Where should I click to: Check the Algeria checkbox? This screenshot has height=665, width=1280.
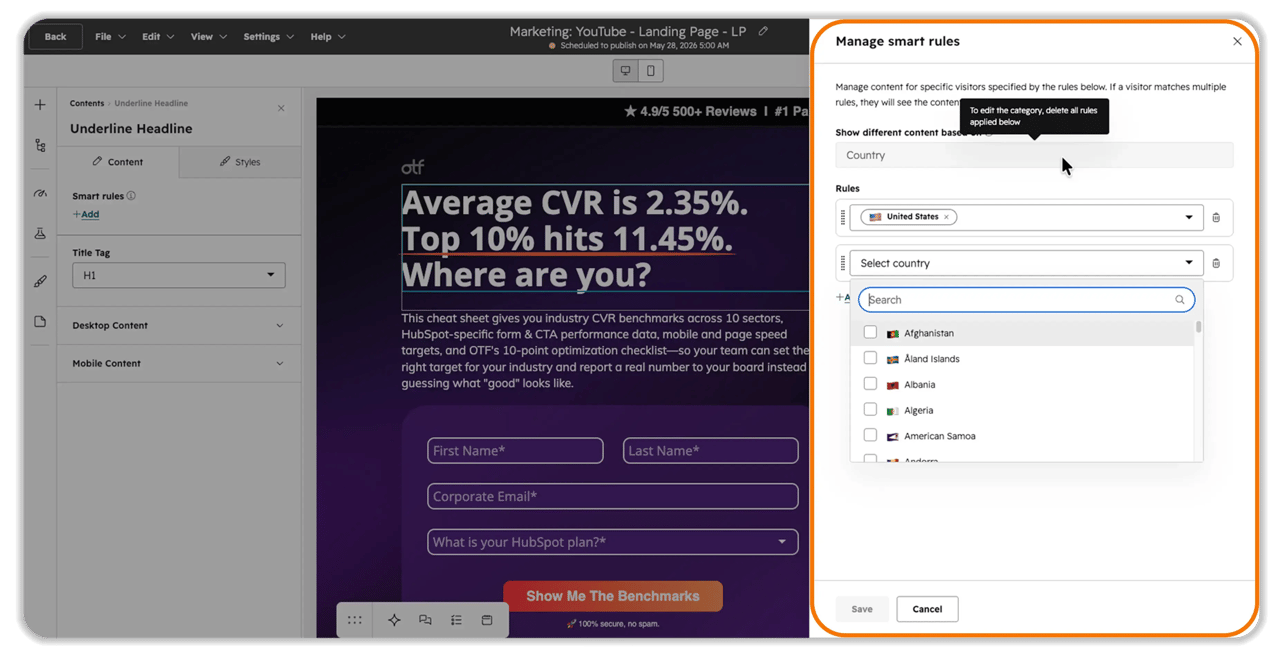pyautogui.click(x=870, y=410)
